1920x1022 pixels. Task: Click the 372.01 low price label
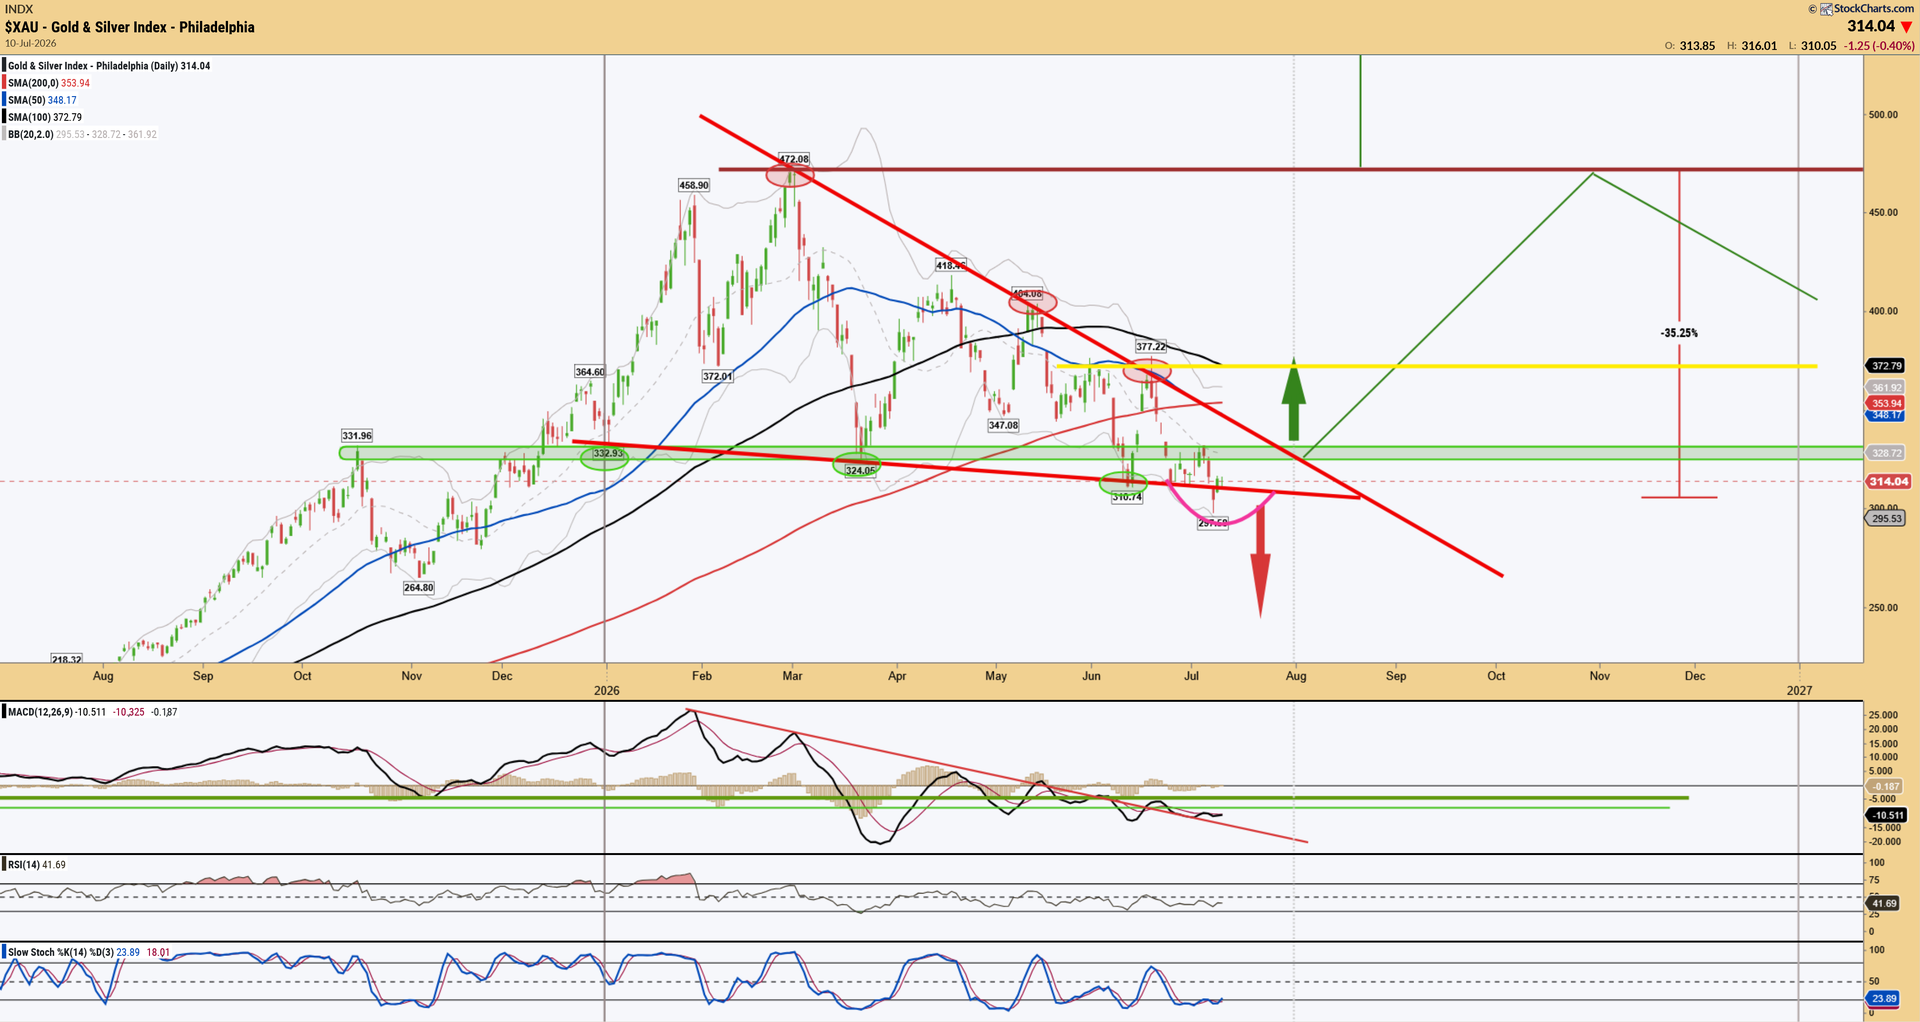pyautogui.click(x=717, y=377)
